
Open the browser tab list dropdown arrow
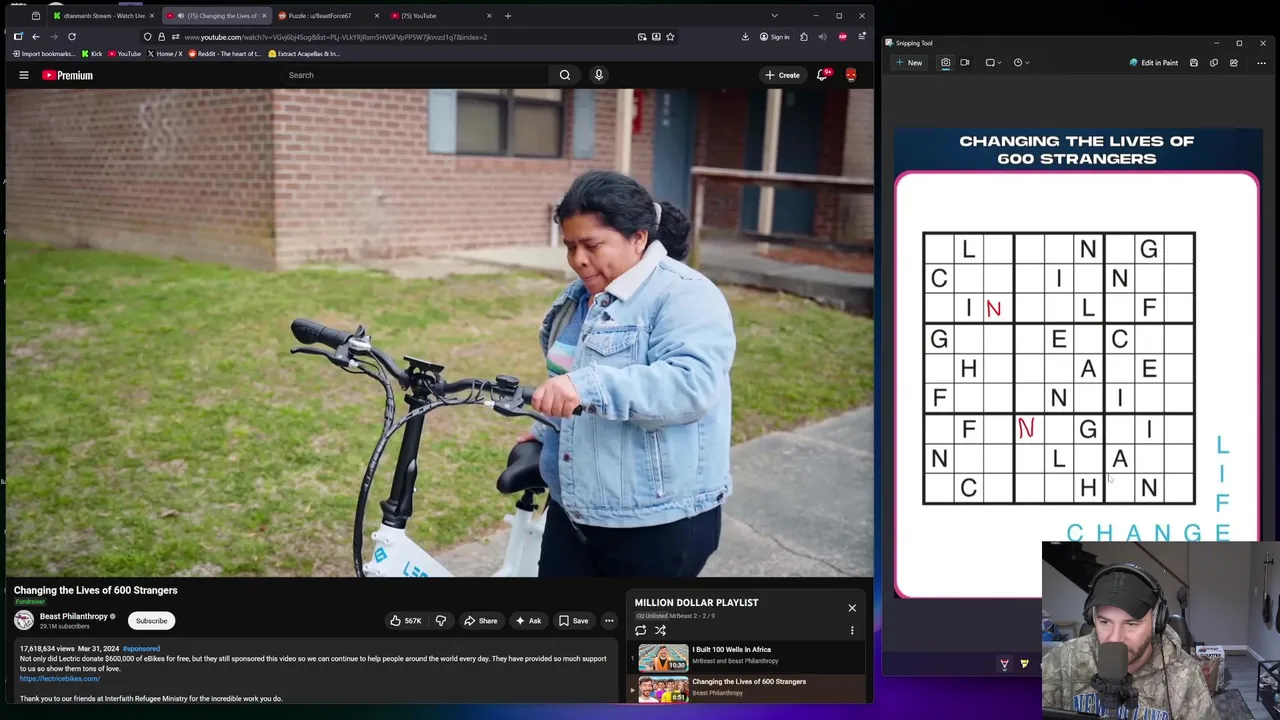[774, 16]
